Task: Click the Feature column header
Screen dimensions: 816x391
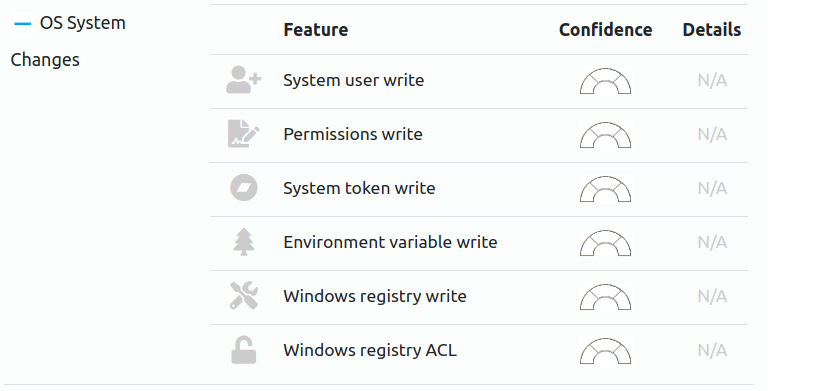Action: click(315, 30)
